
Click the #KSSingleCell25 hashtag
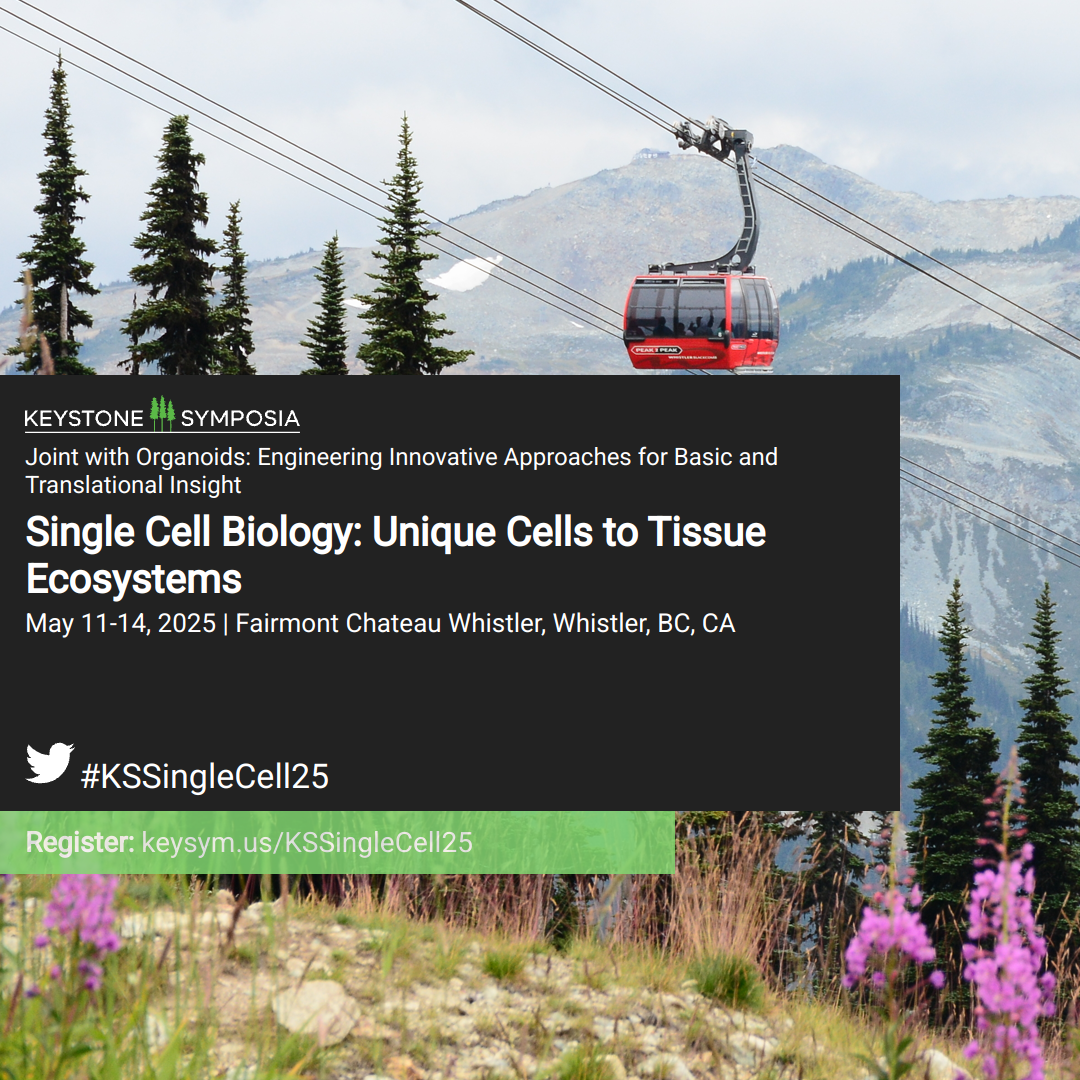click(x=205, y=776)
